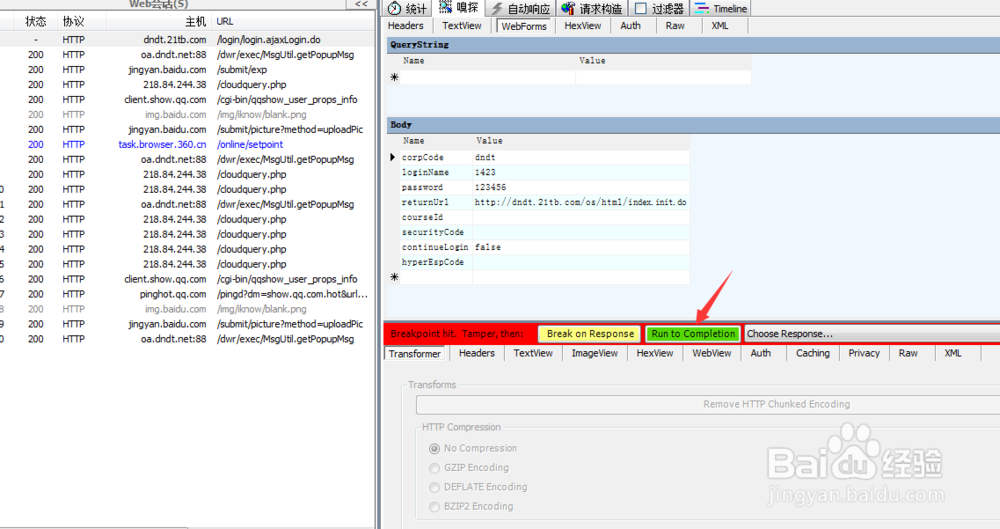This screenshot has height=529, width=1000.
Task: Click the Body grid new-row asterisk
Action: 394,277
